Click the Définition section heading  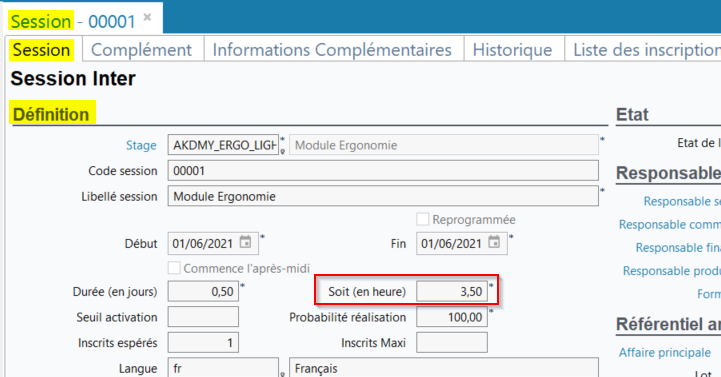tap(51, 114)
